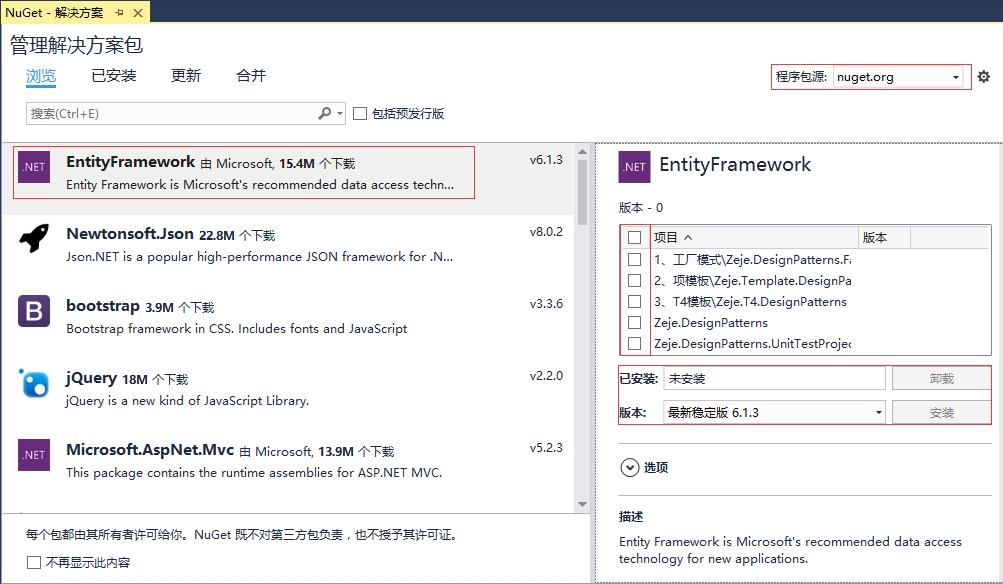Toggle 包括预发行版 checkbox
Viewport: 1003px width, 584px height.
360,113
